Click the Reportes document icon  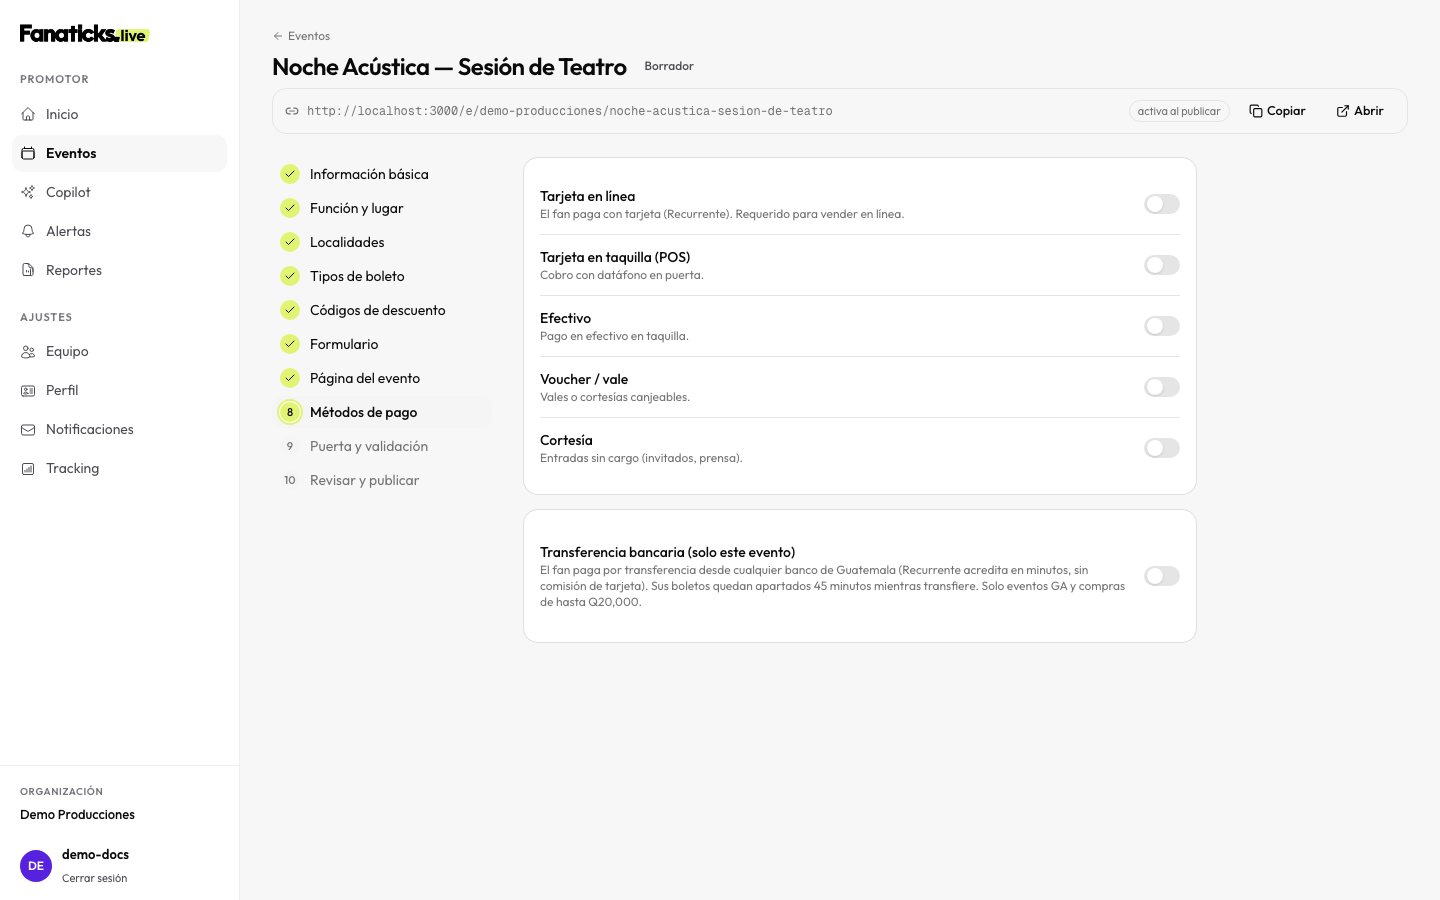coord(28,270)
